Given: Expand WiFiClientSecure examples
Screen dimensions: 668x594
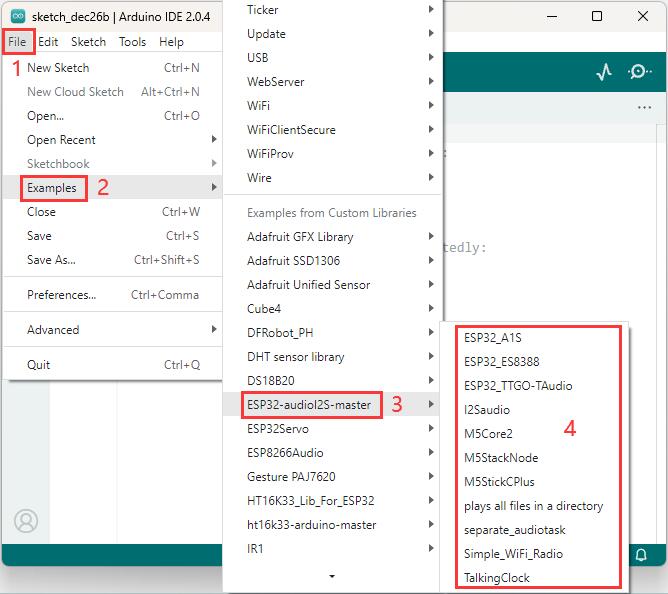Looking at the screenshot, I should [332, 130].
